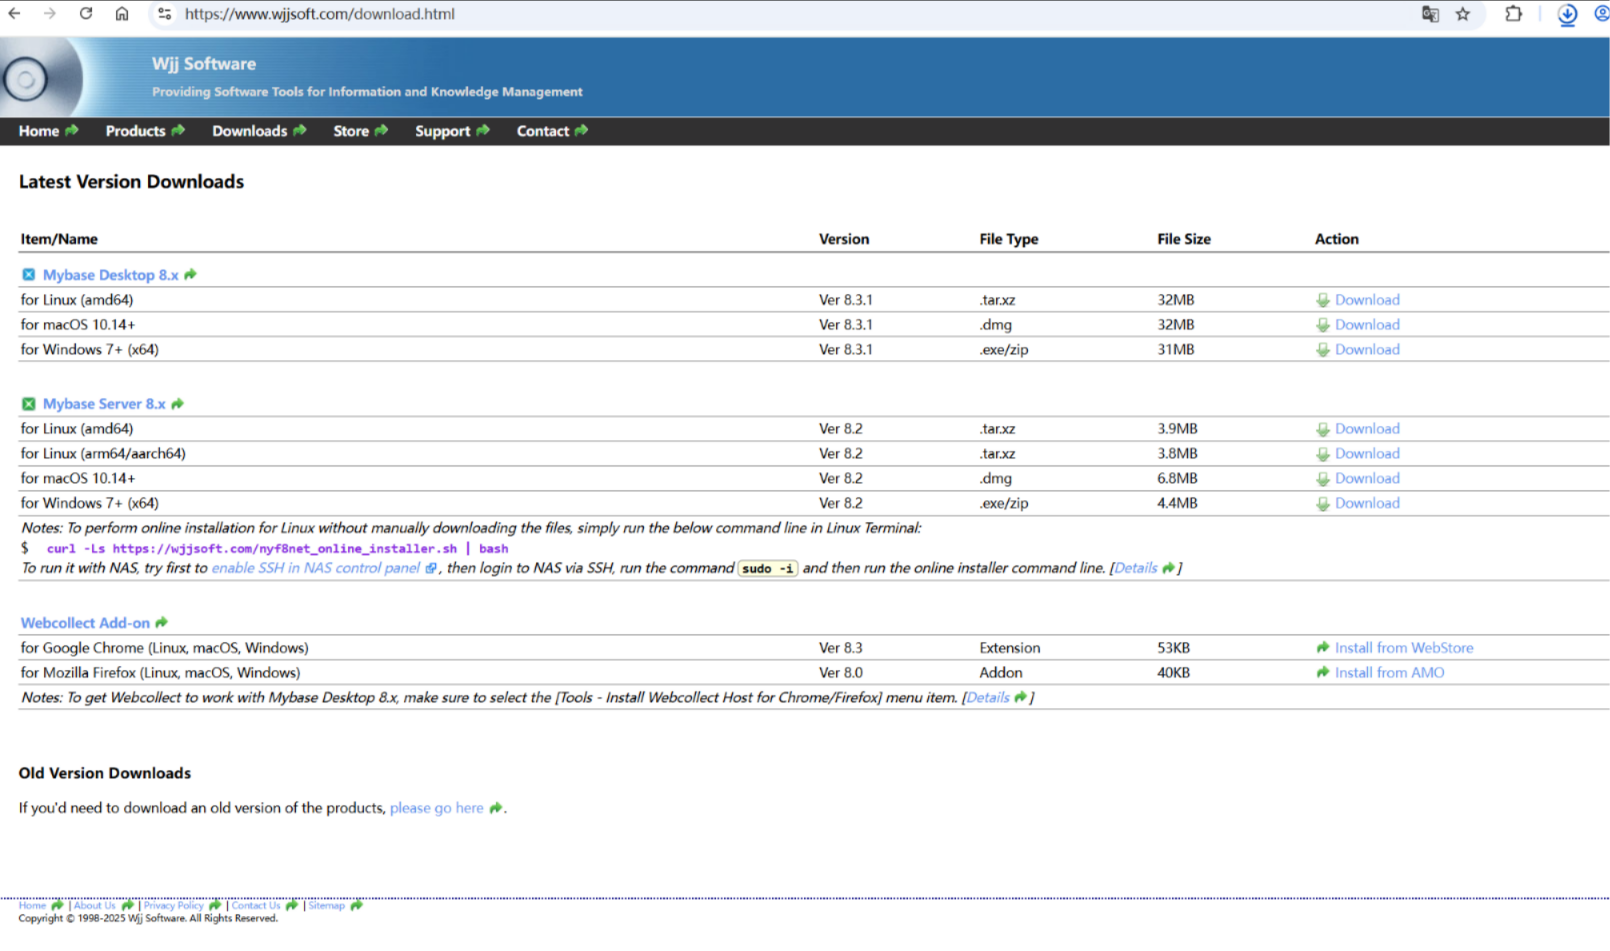Viewport: 1610px width, 951px height.
Task: Show browser downloads
Action: tap(1567, 14)
